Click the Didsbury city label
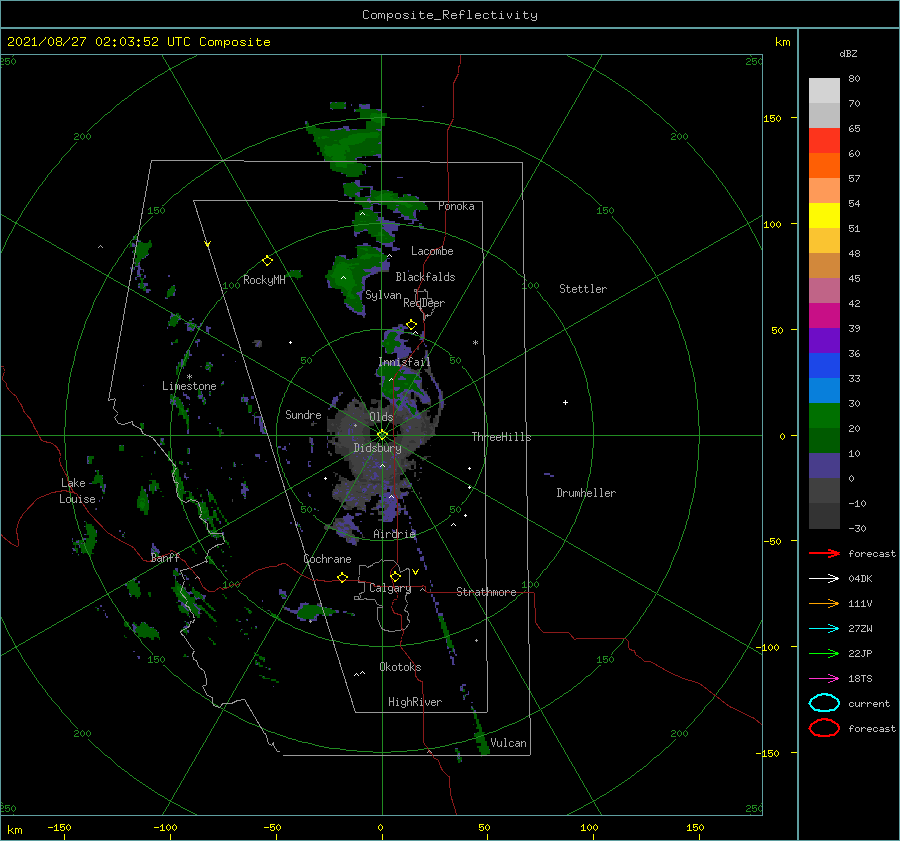 pos(377,448)
